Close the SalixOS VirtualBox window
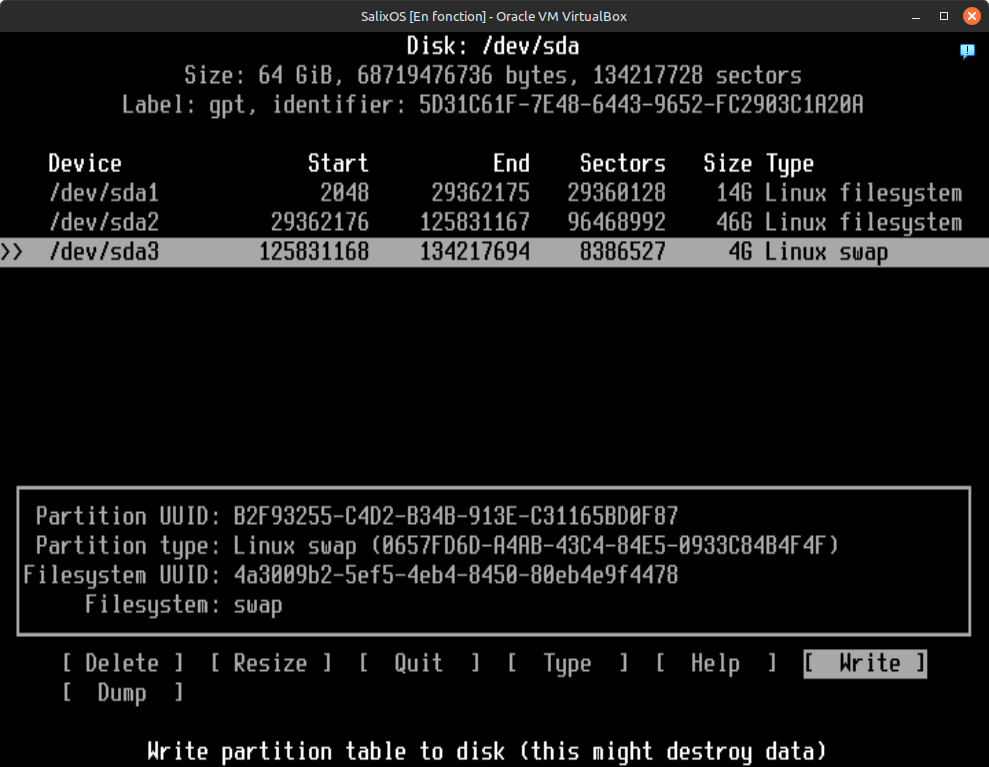Viewport: 989px width, 767px height. point(970,17)
